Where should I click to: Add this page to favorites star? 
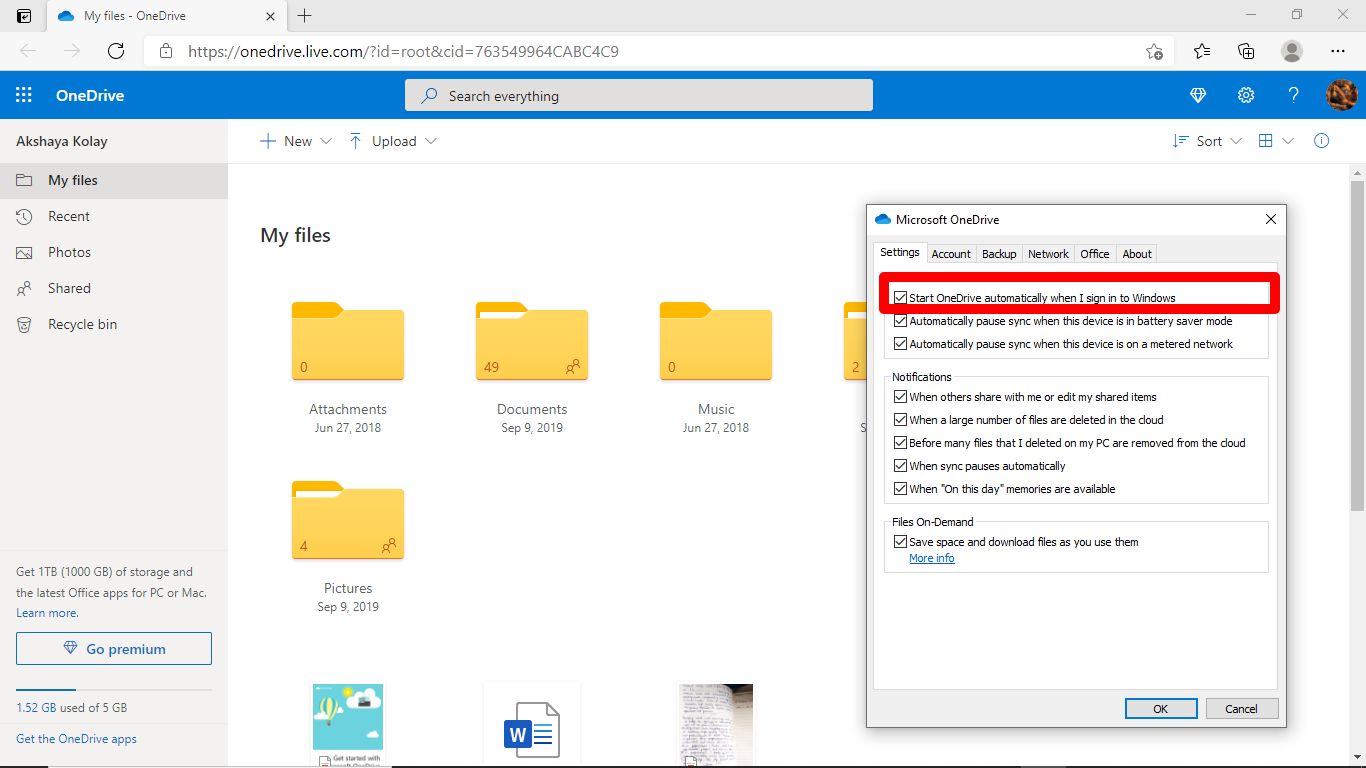click(1154, 51)
